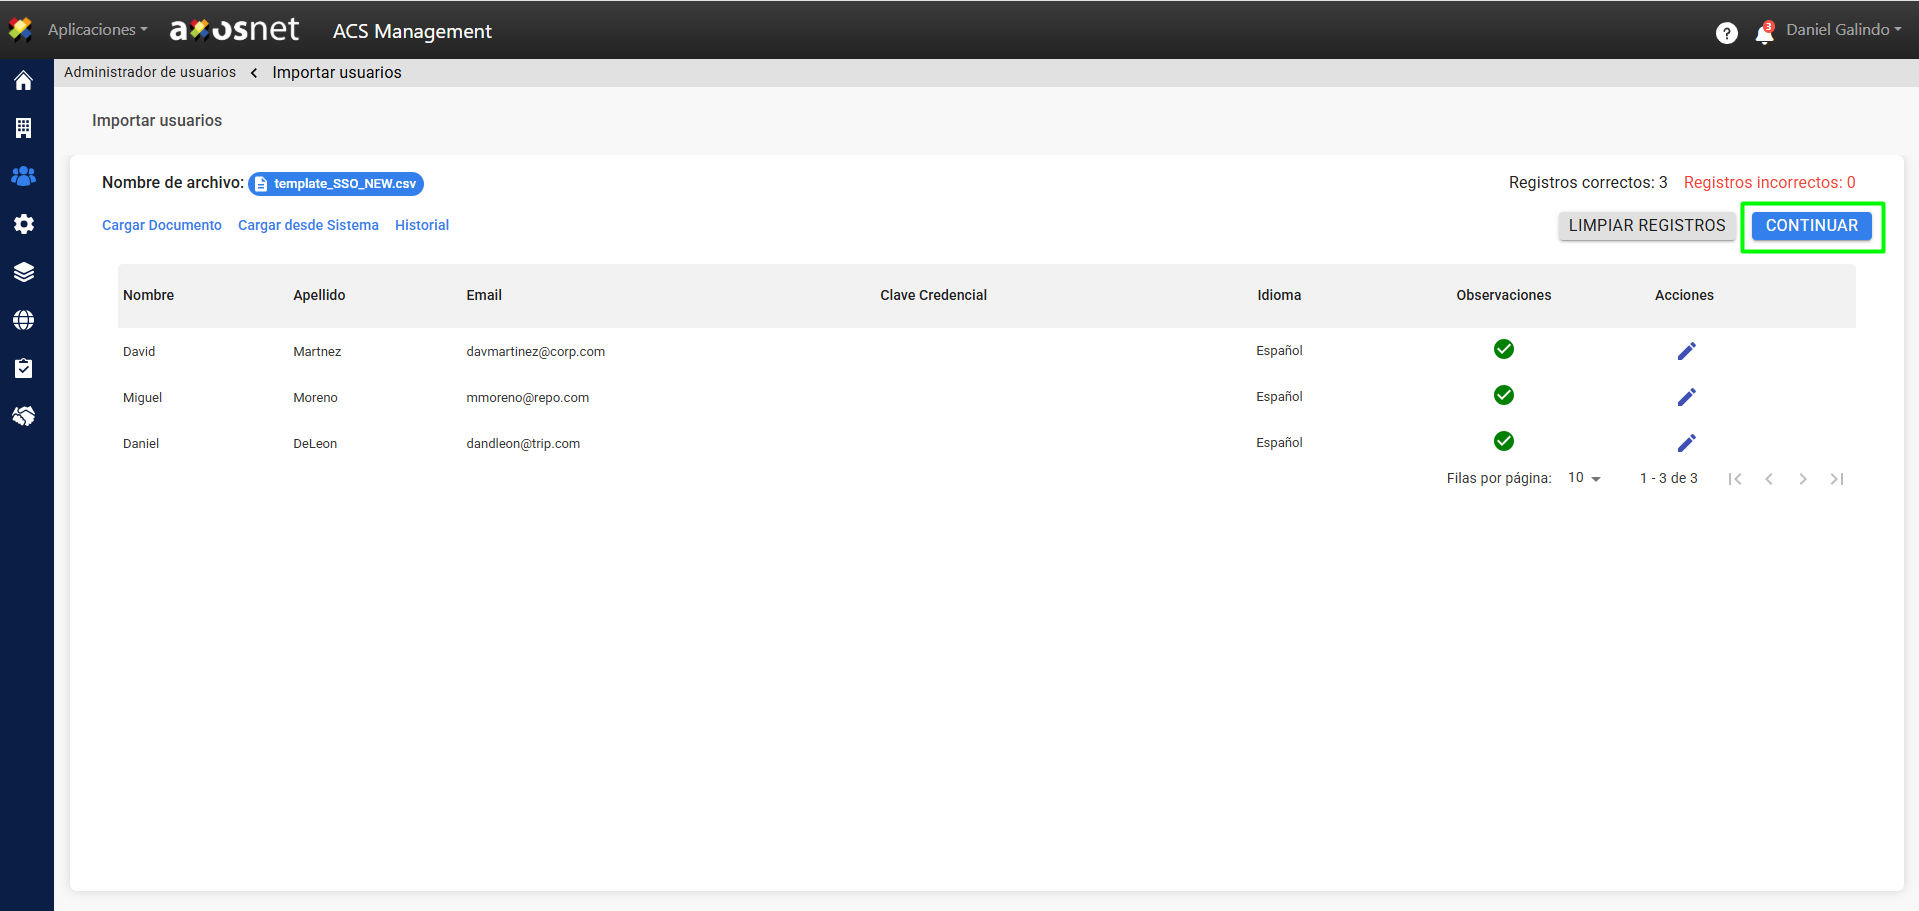The image size is (1919, 911).
Task: Select the Cargar desde Sistema tab
Action: point(308,225)
